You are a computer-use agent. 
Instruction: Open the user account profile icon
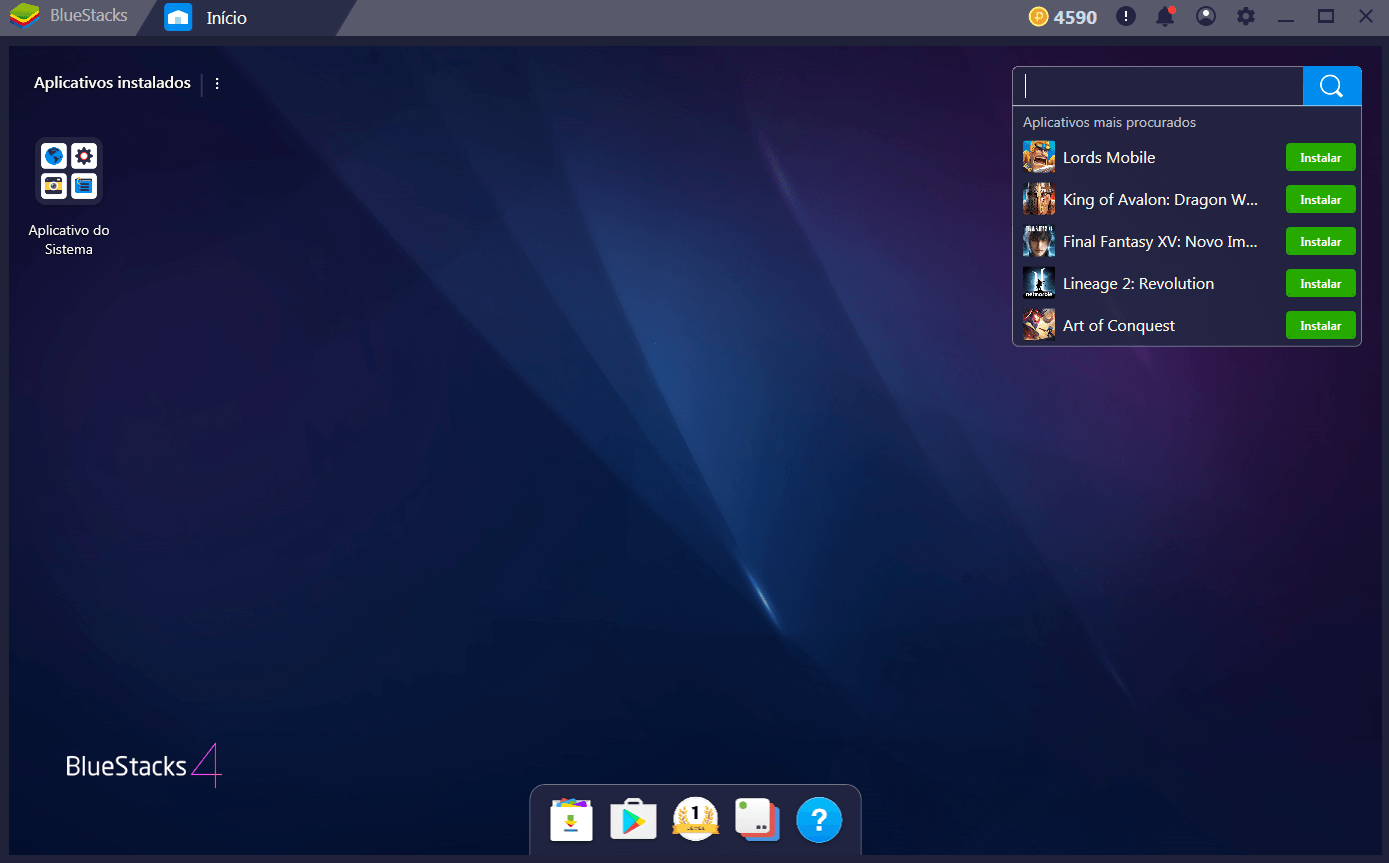(x=1206, y=16)
